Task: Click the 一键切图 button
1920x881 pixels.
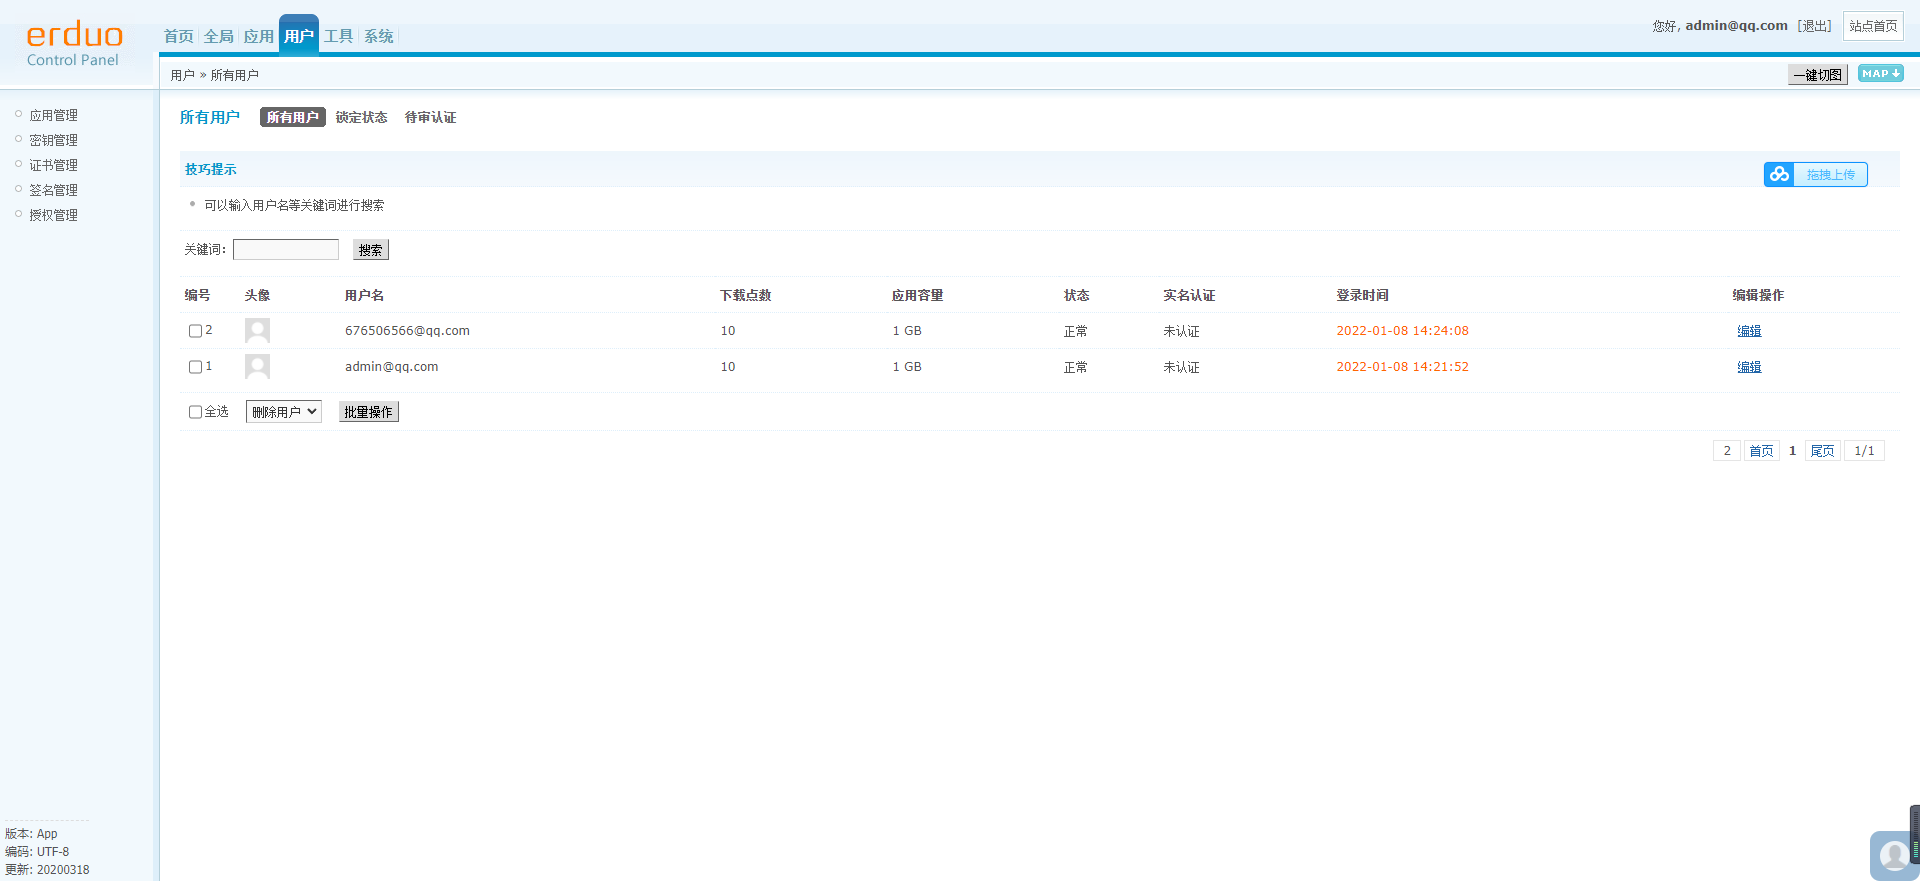Action: tap(1817, 75)
